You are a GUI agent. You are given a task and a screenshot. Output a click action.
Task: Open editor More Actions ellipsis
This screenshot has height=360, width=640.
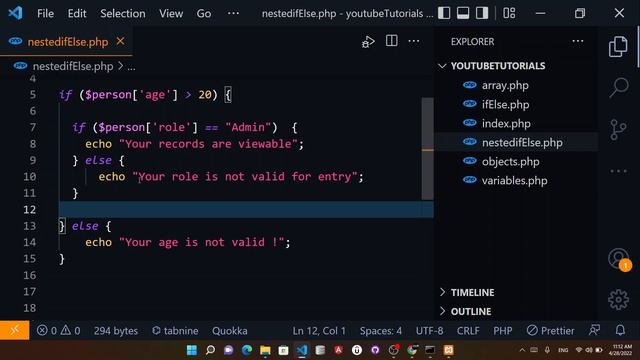(x=414, y=41)
